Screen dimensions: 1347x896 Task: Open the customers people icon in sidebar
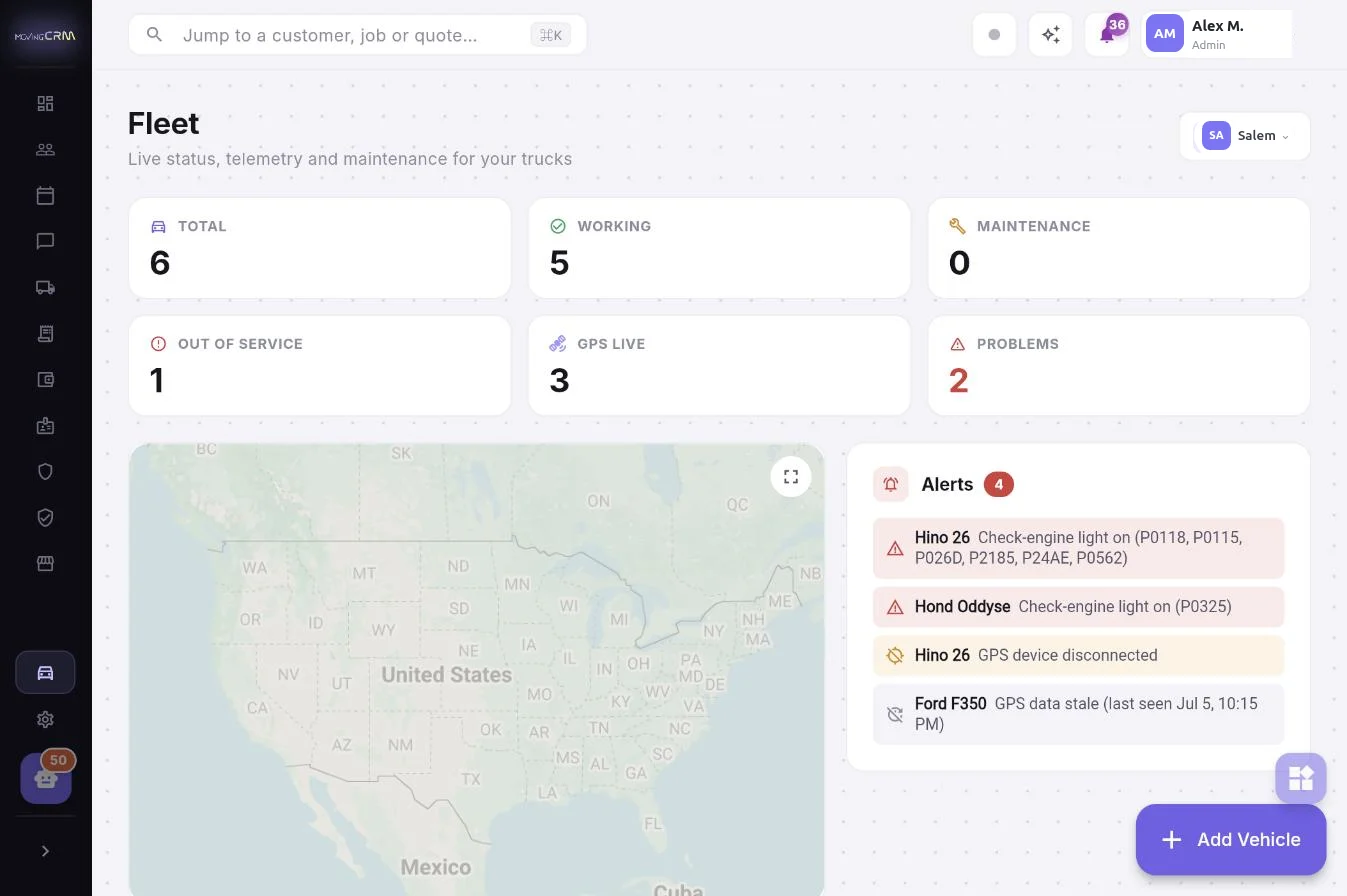pyautogui.click(x=45, y=150)
